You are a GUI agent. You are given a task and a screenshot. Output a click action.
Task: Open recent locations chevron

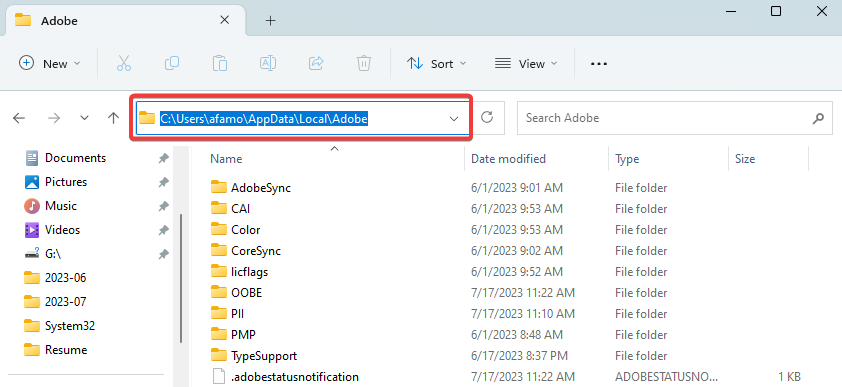point(84,118)
